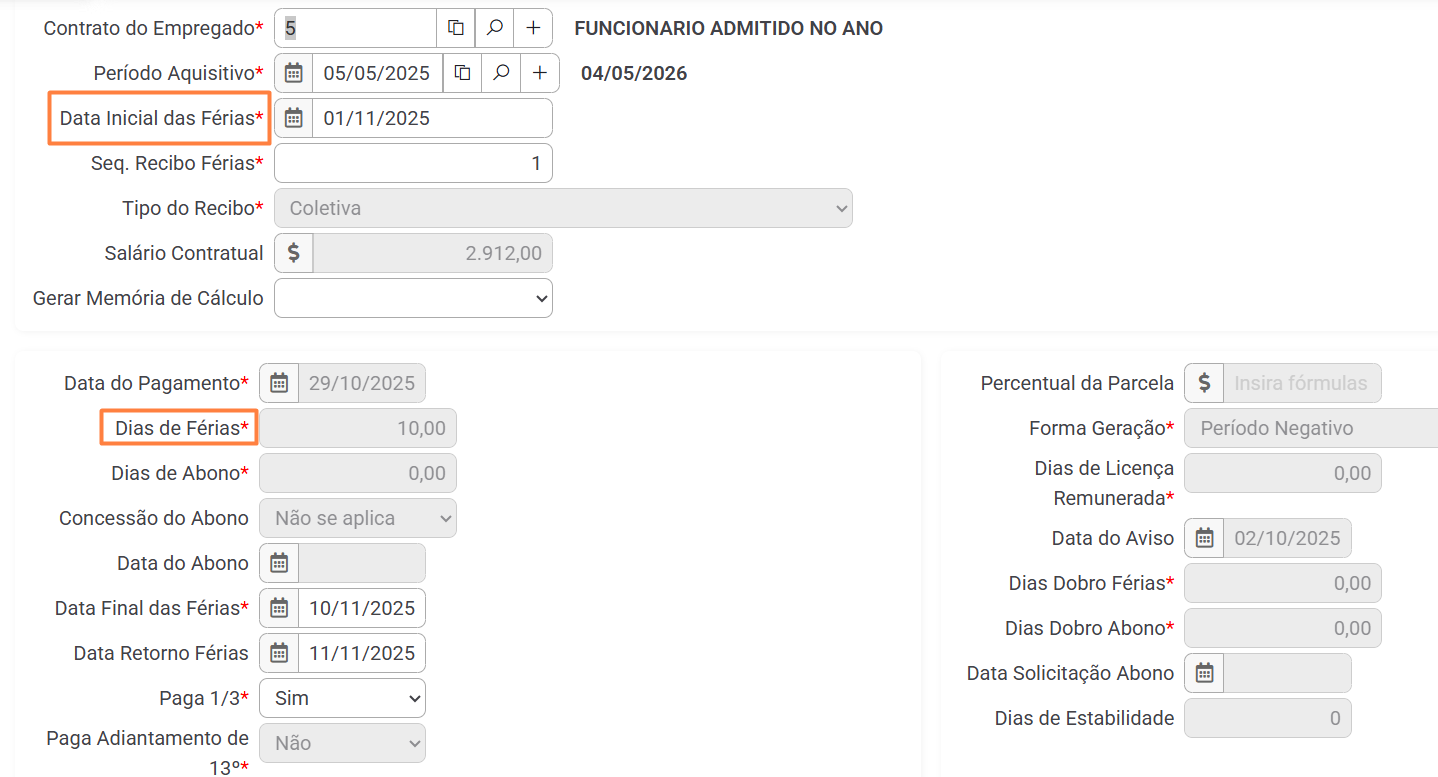Open calendar for Data Final das Férias
The image size is (1438, 777).
pyautogui.click(x=279, y=608)
